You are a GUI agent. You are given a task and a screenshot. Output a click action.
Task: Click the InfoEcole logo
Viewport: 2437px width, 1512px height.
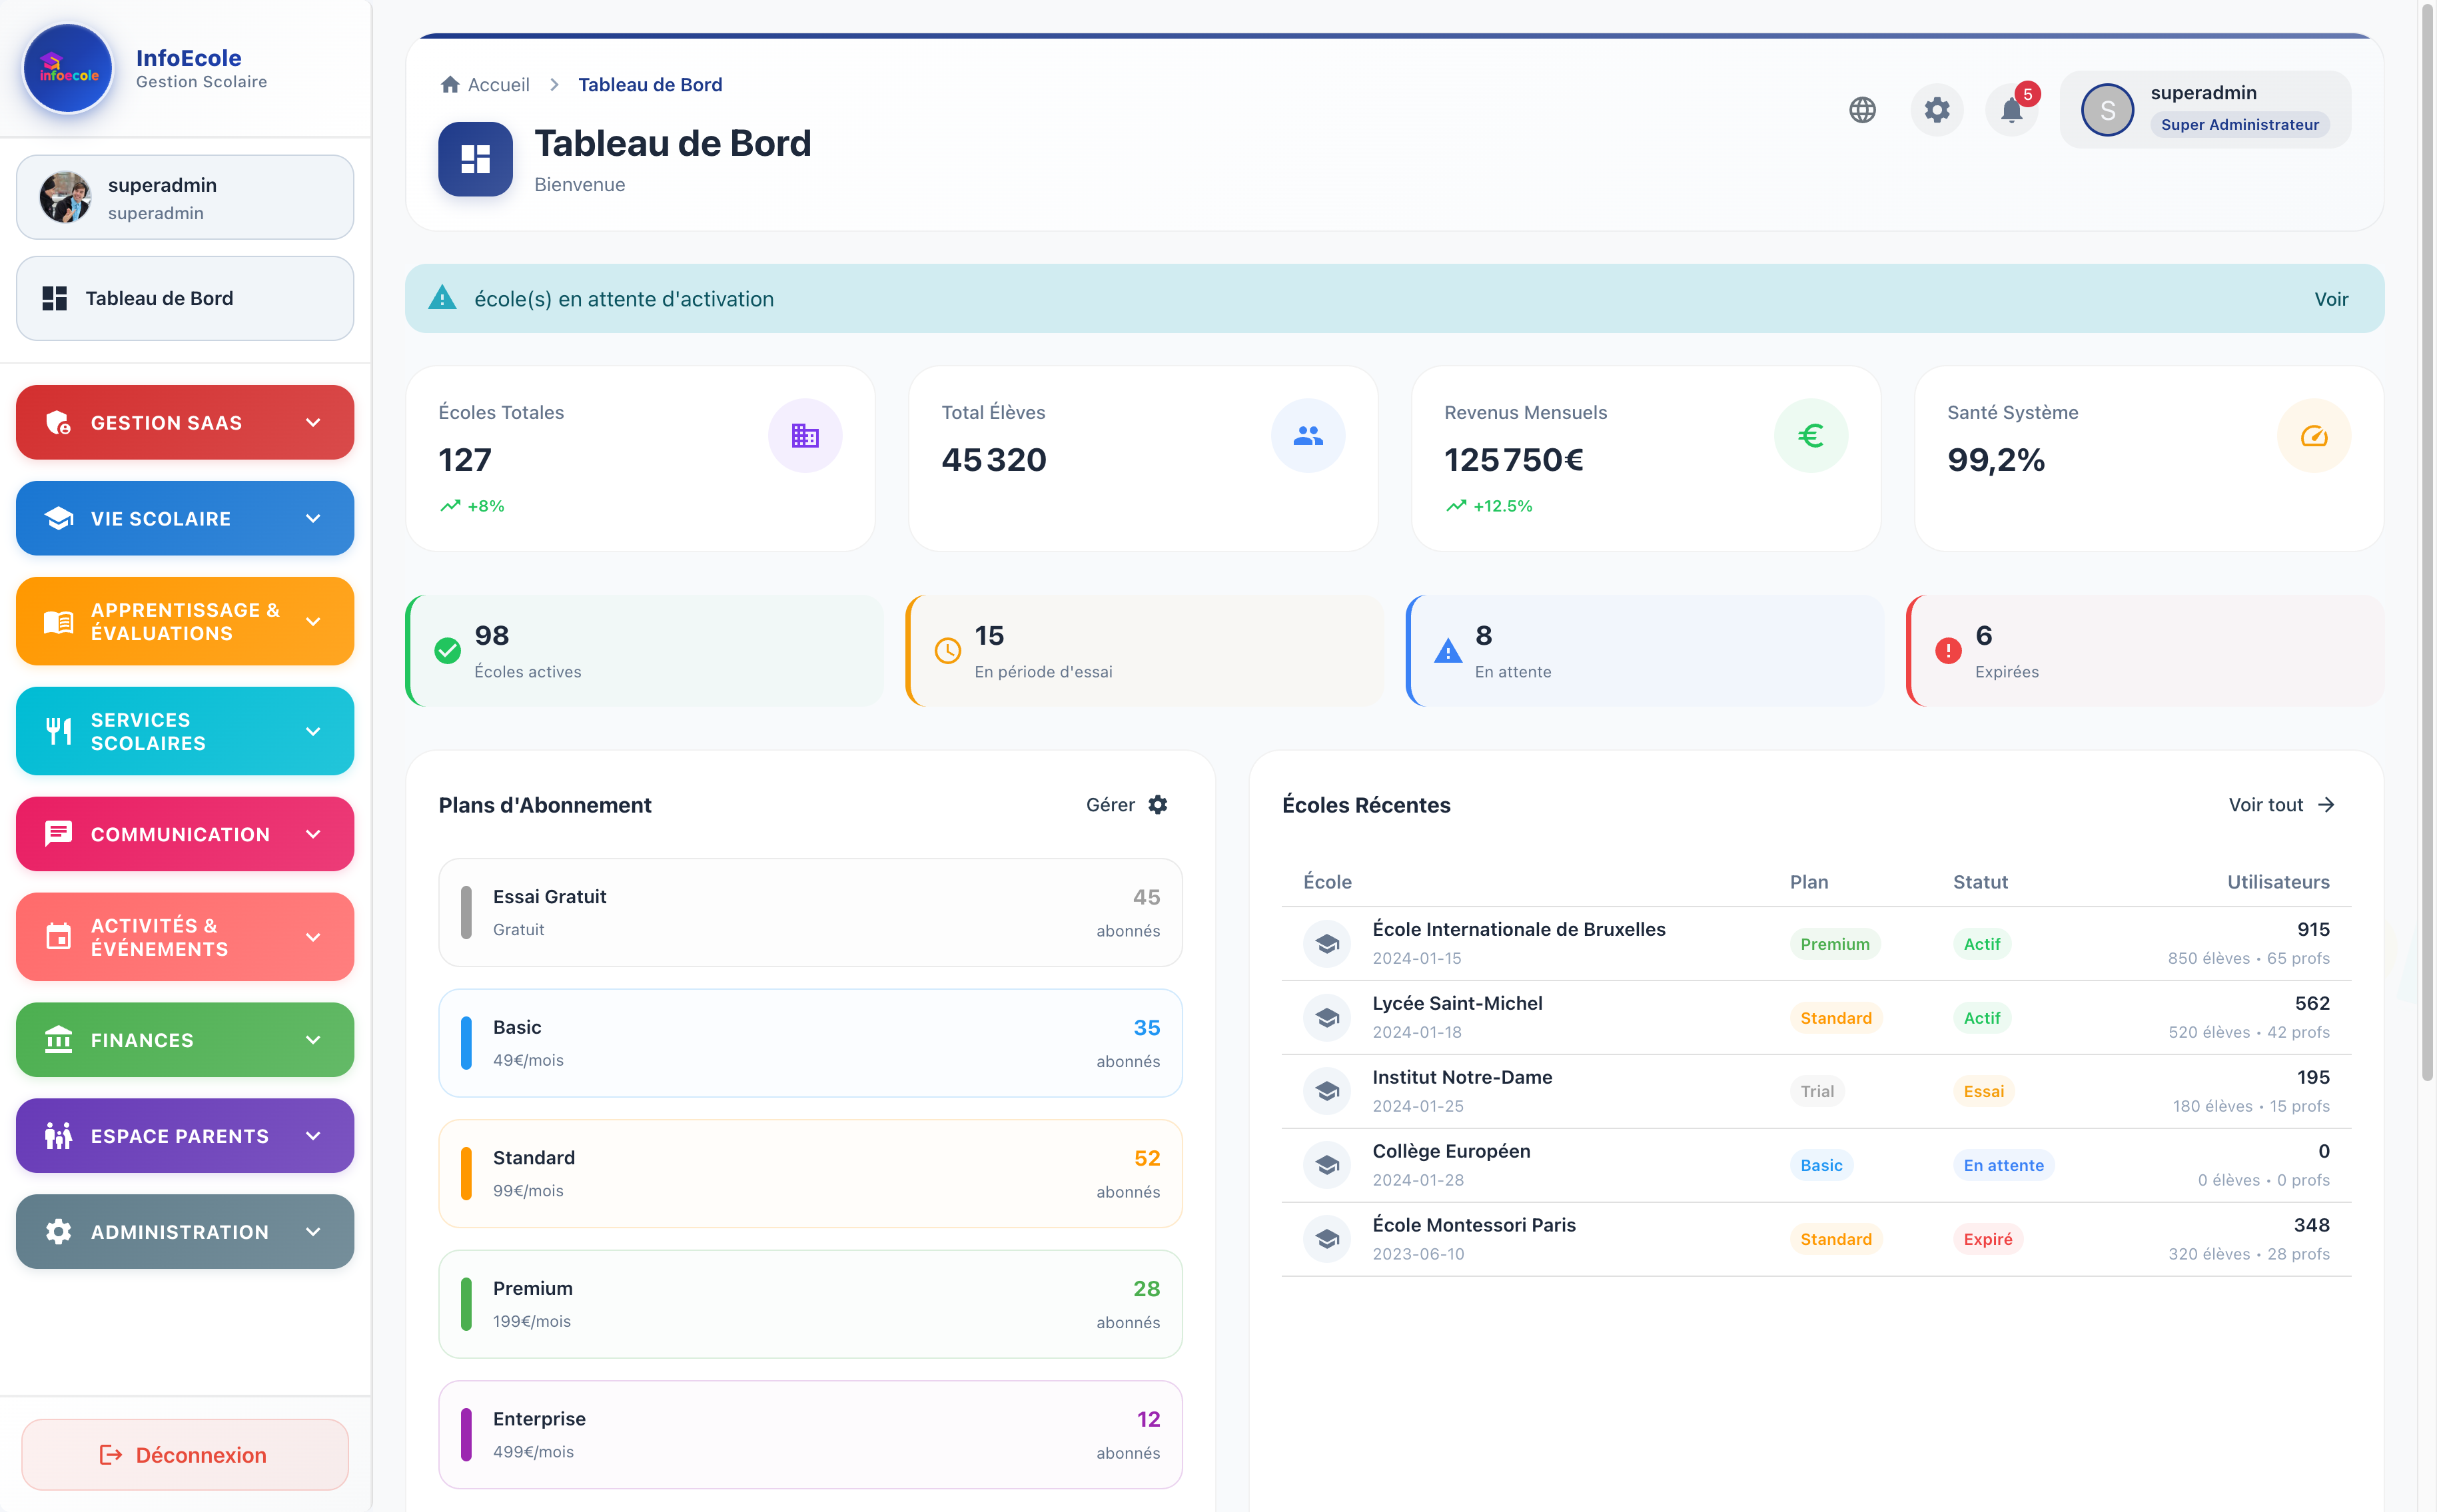[x=68, y=68]
